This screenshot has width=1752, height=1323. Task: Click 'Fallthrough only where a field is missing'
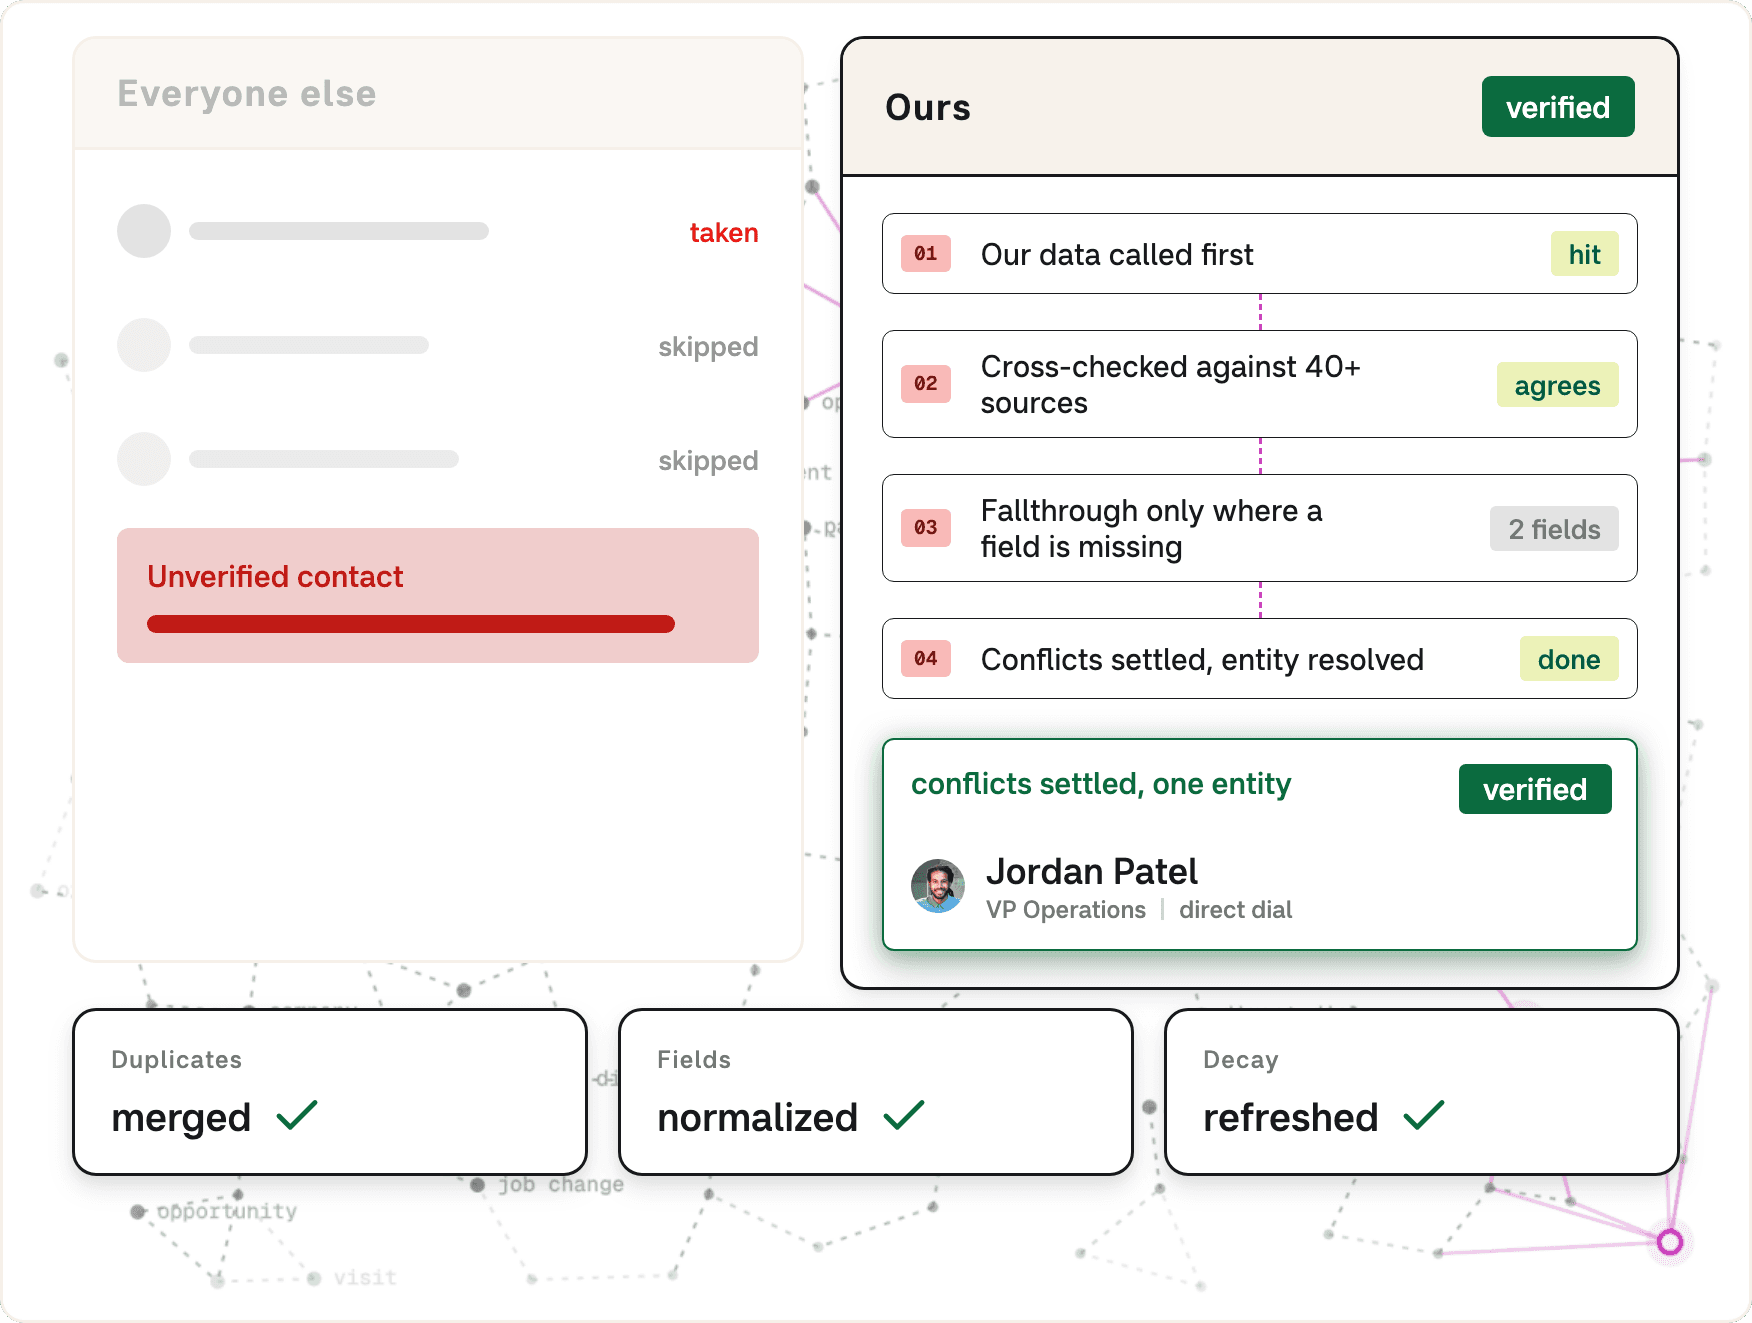[1152, 529]
